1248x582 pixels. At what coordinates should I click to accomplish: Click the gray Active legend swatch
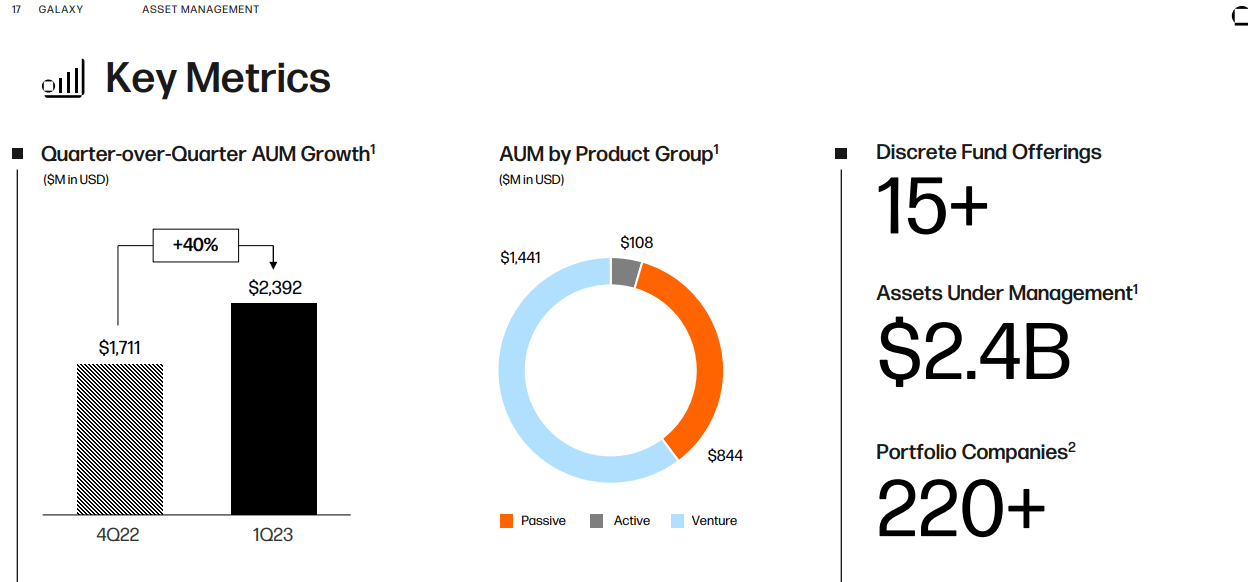pos(597,521)
